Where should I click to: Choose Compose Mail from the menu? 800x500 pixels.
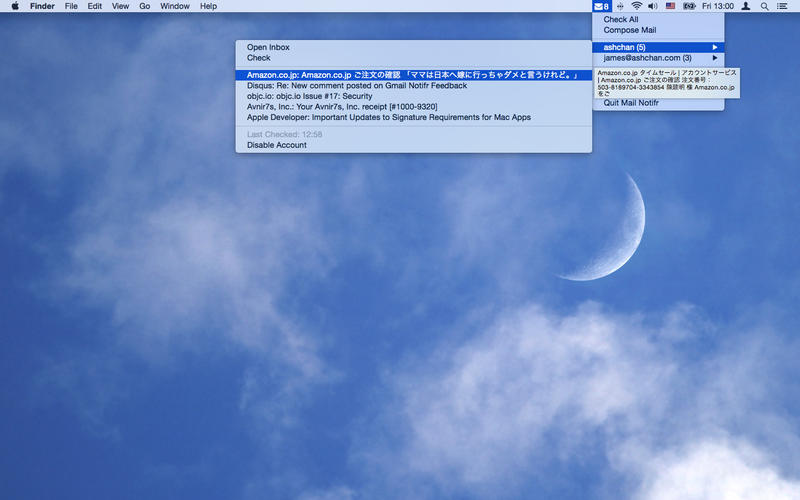coord(629,30)
